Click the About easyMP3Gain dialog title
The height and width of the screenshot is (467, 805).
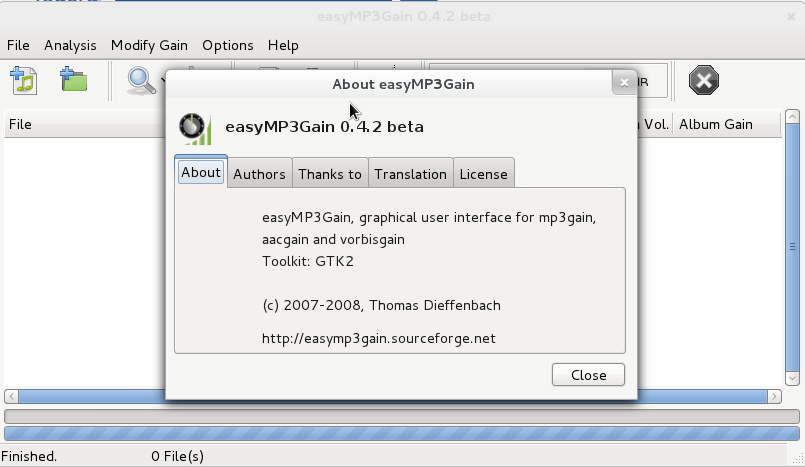403,84
